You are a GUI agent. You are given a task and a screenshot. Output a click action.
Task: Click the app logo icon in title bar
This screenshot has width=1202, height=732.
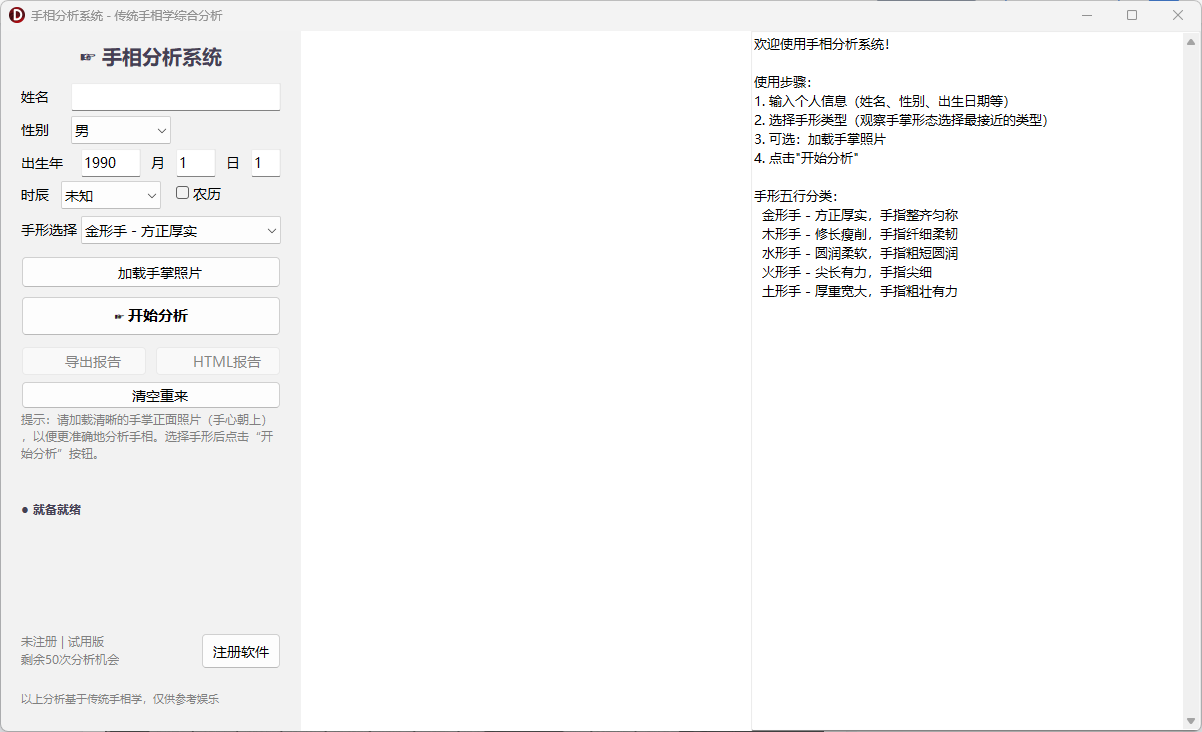click(x=16, y=15)
